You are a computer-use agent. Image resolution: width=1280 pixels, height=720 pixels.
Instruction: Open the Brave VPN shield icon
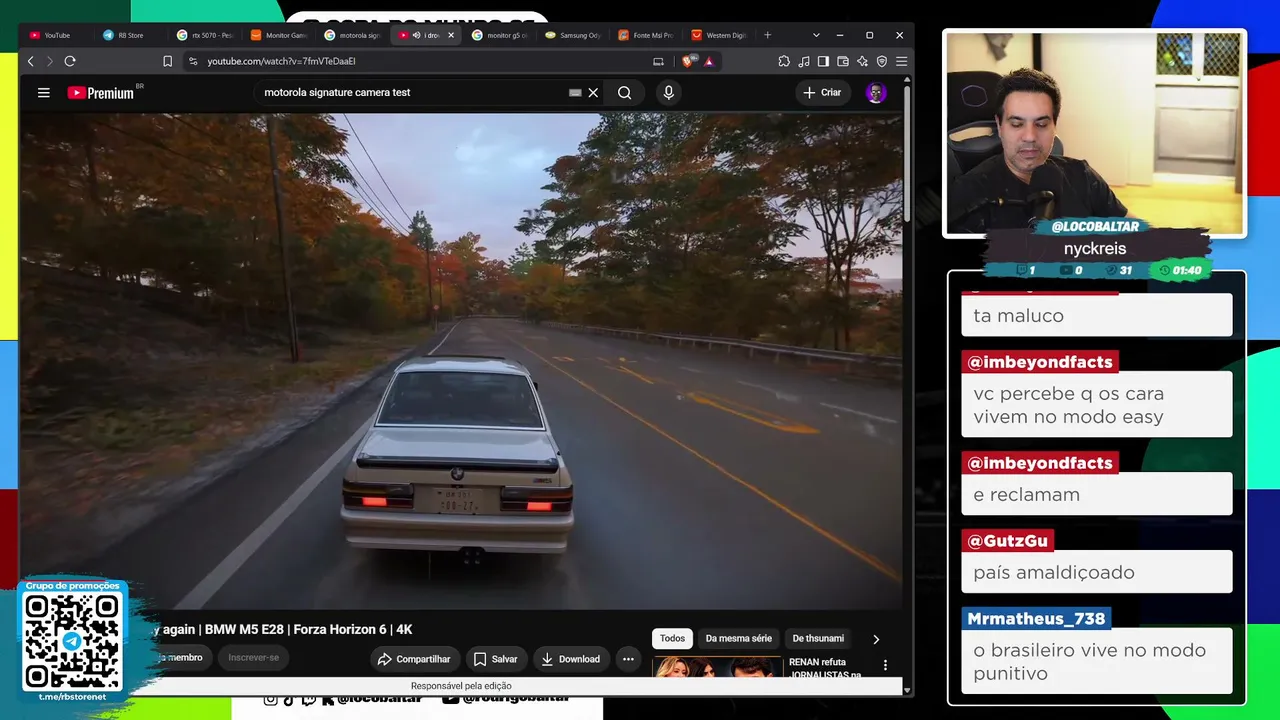coord(882,61)
